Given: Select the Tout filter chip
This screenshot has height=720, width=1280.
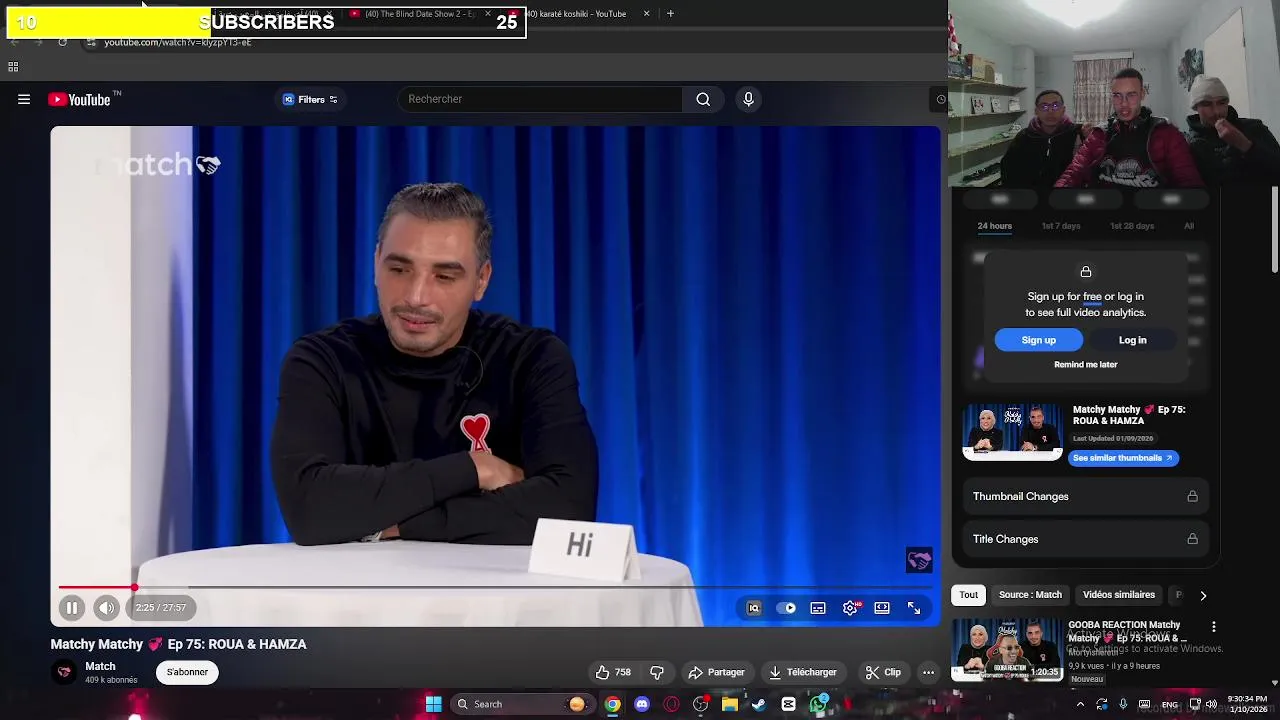Looking at the screenshot, I should [969, 595].
